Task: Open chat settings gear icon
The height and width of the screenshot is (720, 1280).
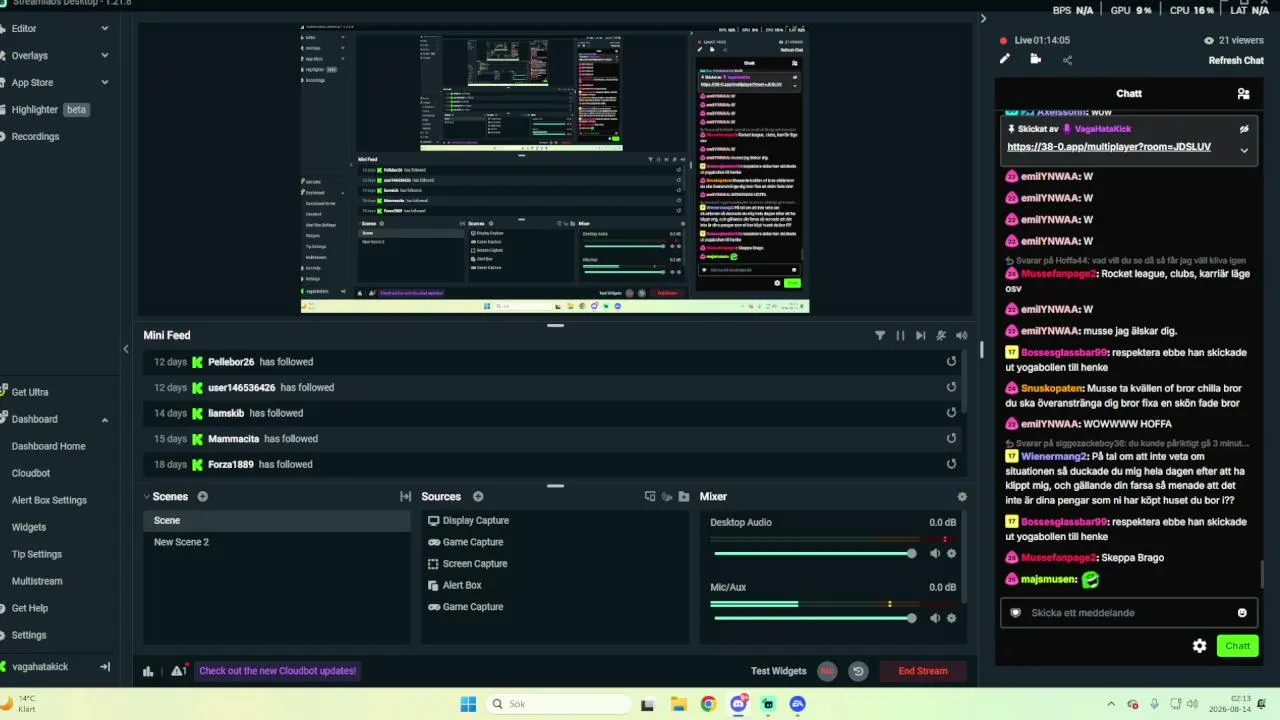Action: (x=1200, y=646)
